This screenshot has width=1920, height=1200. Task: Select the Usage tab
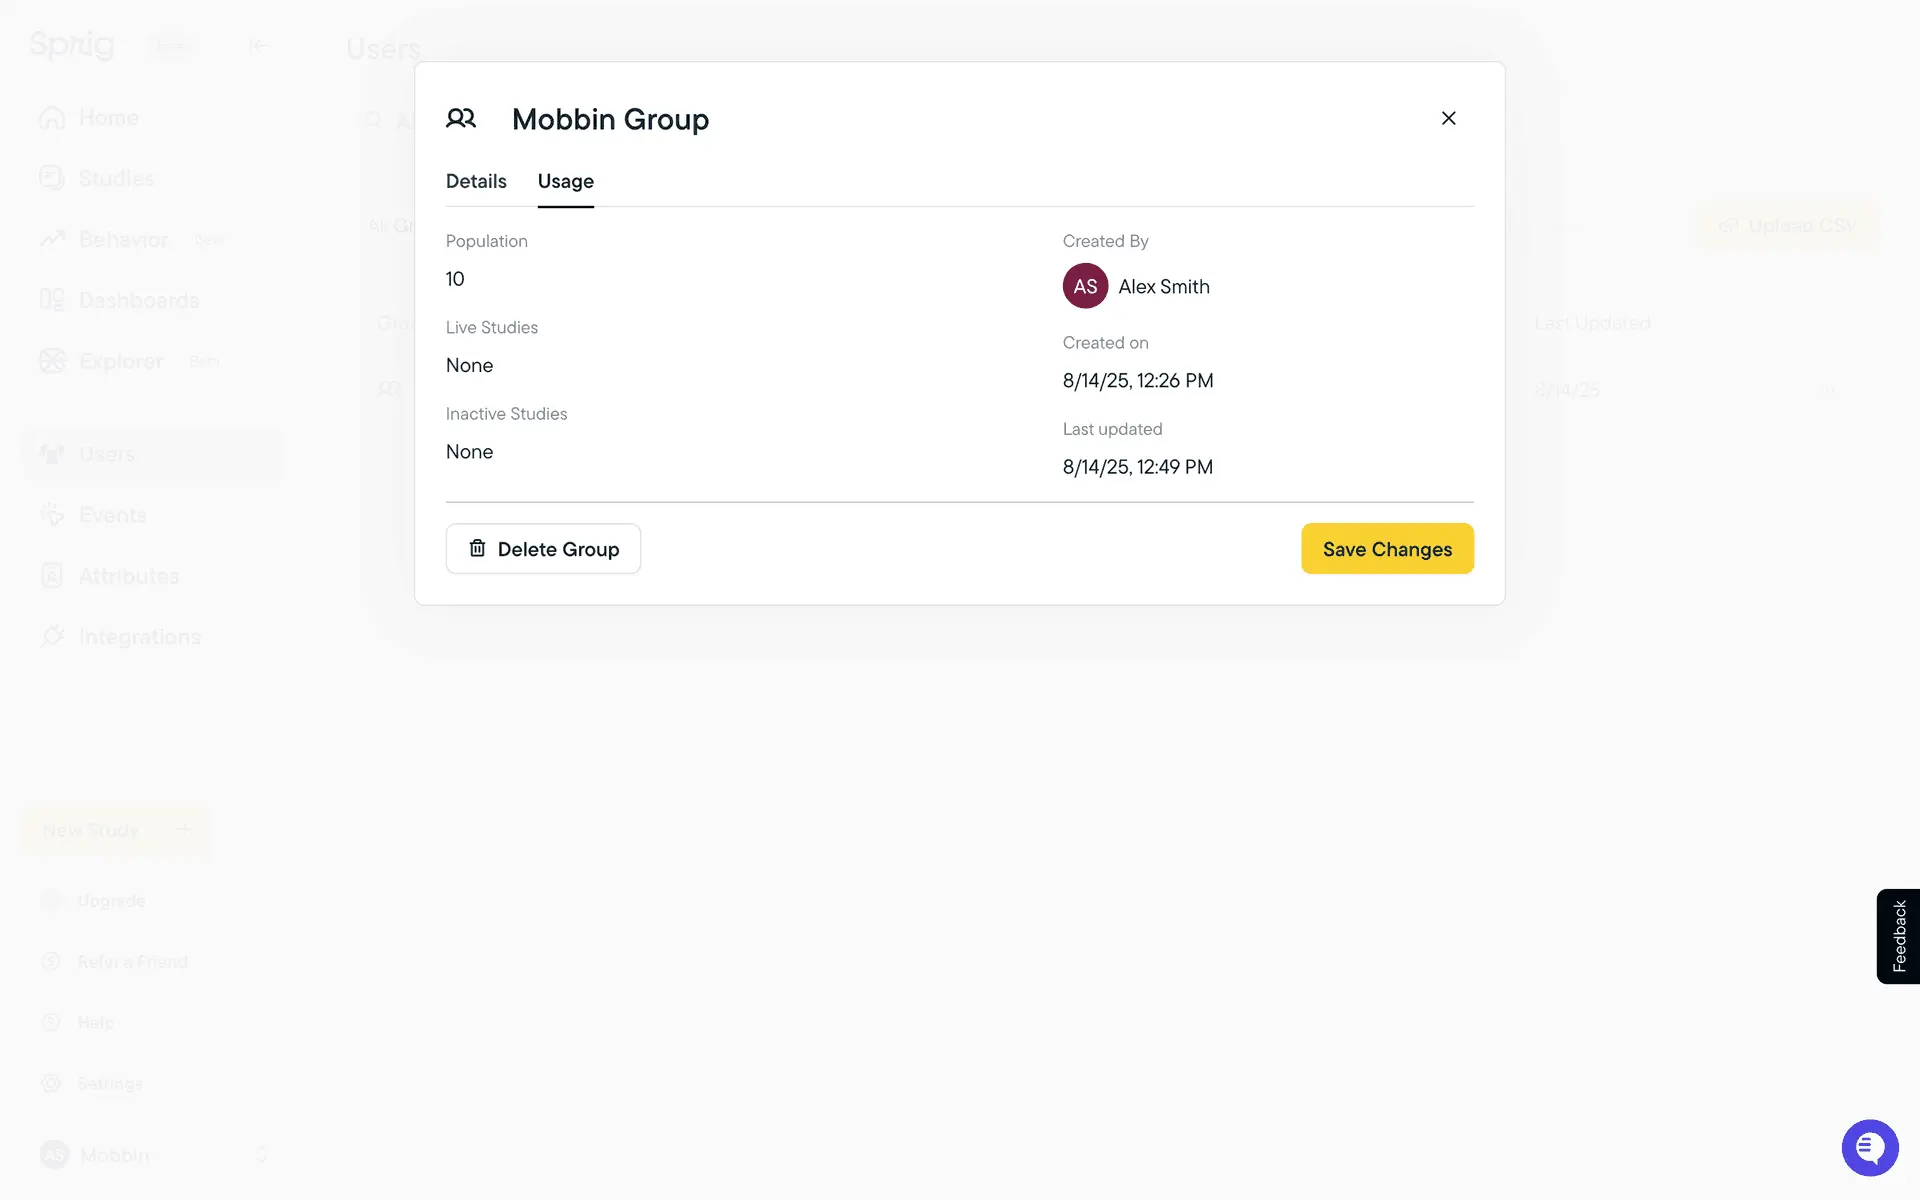click(x=565, y=181)
